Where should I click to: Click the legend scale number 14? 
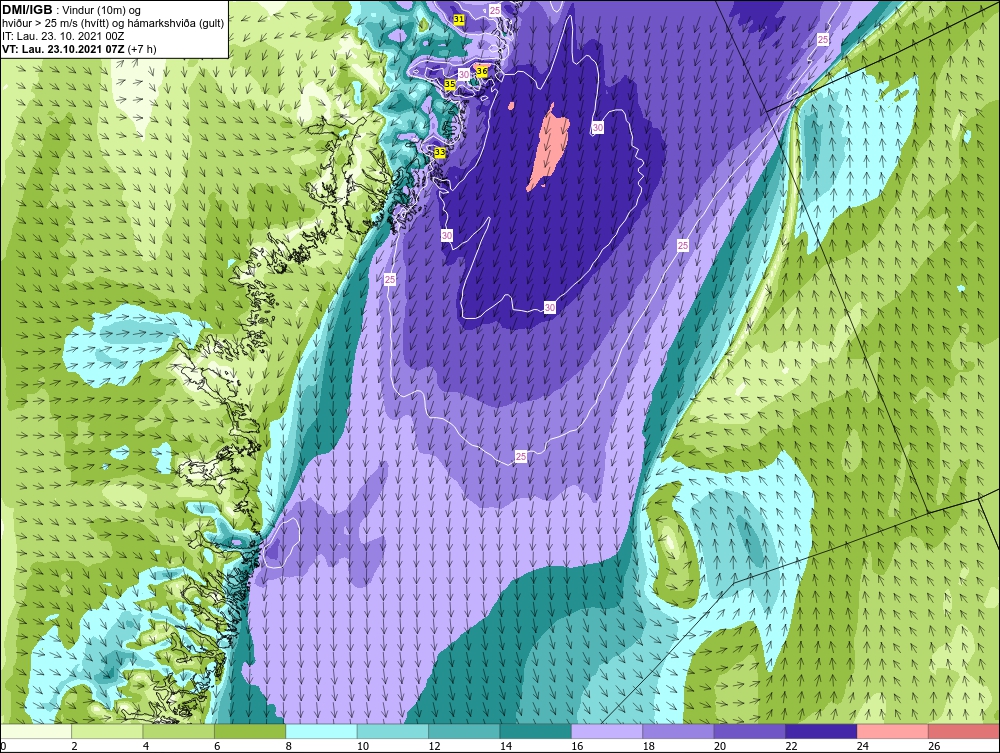point(506,746)
